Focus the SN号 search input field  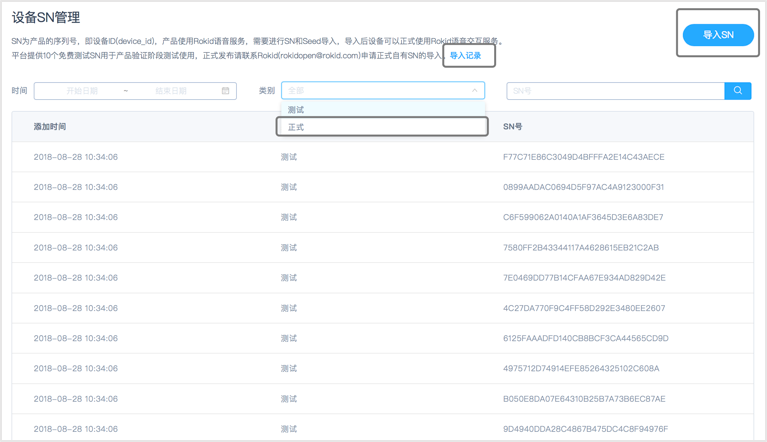click(615, 90)
